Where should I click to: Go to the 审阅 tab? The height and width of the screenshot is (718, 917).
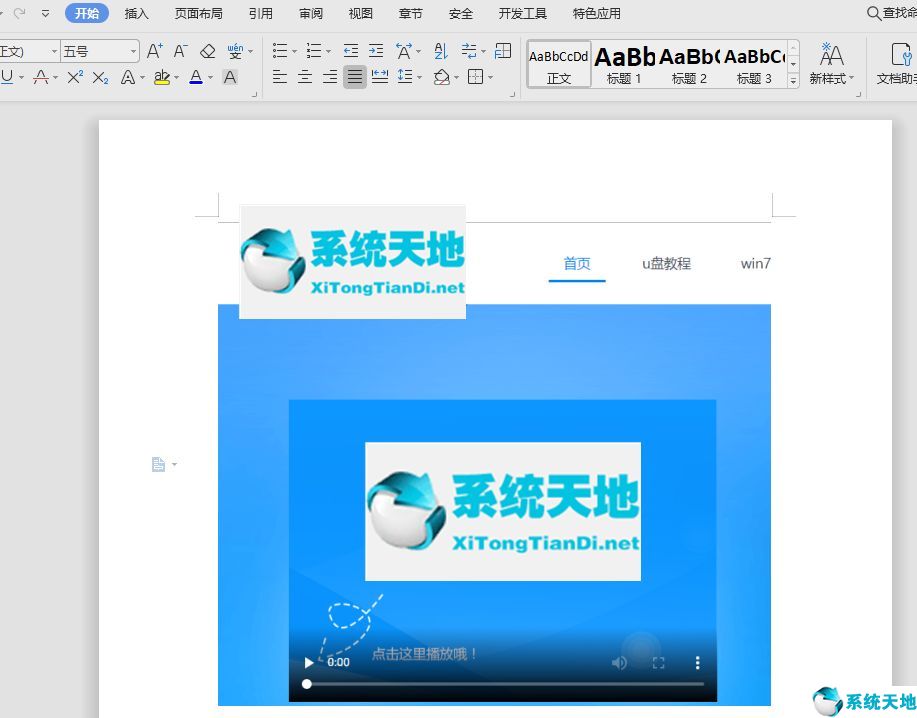click(x=311, y=13)
